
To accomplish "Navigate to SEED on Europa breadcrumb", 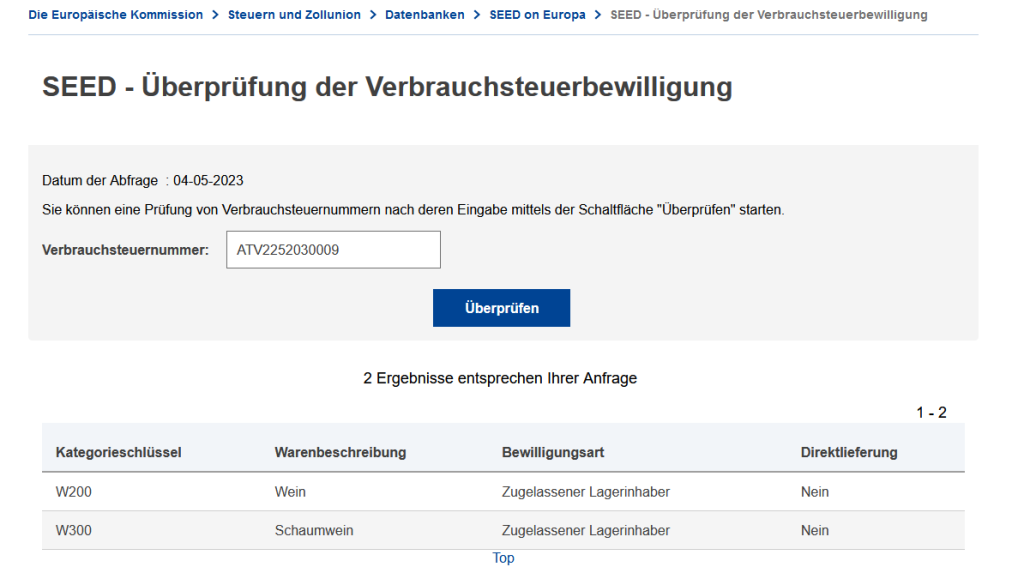I will coord(537,14).
